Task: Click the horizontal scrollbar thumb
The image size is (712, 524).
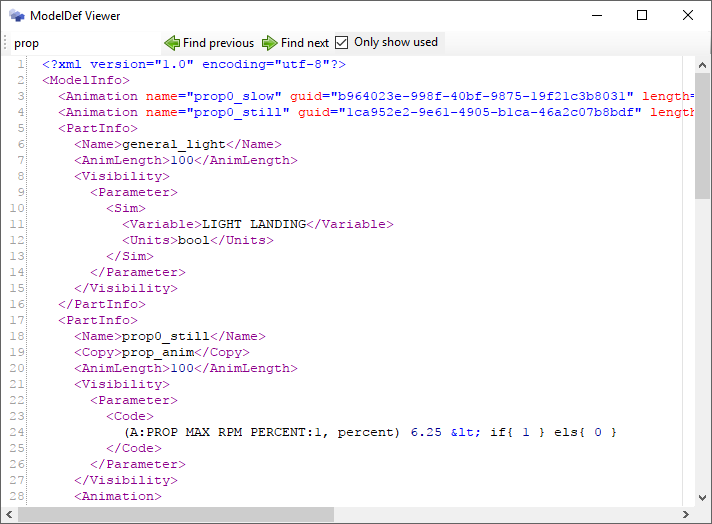Action: click(x=176, y=514)
